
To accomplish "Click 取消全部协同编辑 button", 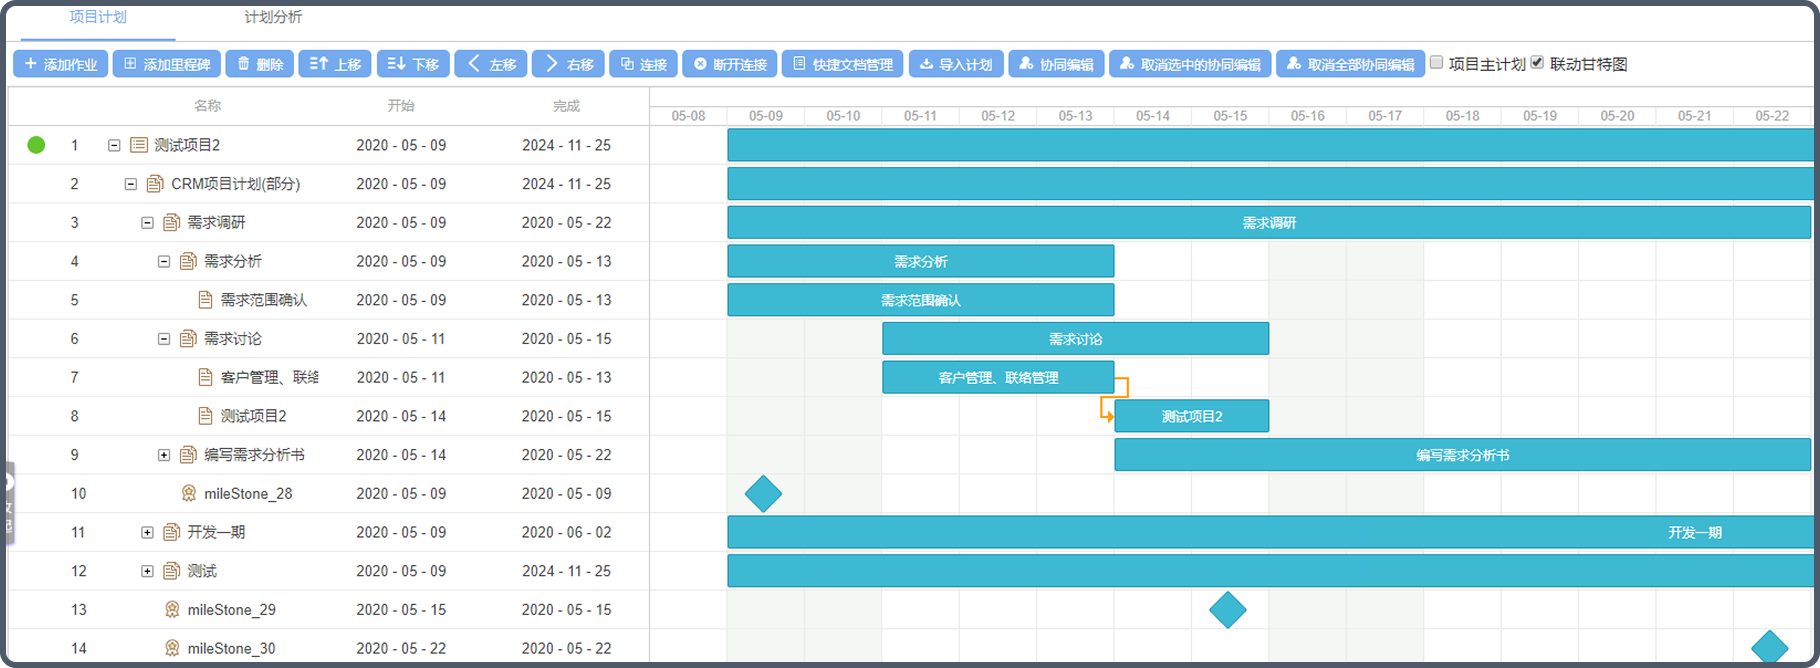I will pos(1351,64).
